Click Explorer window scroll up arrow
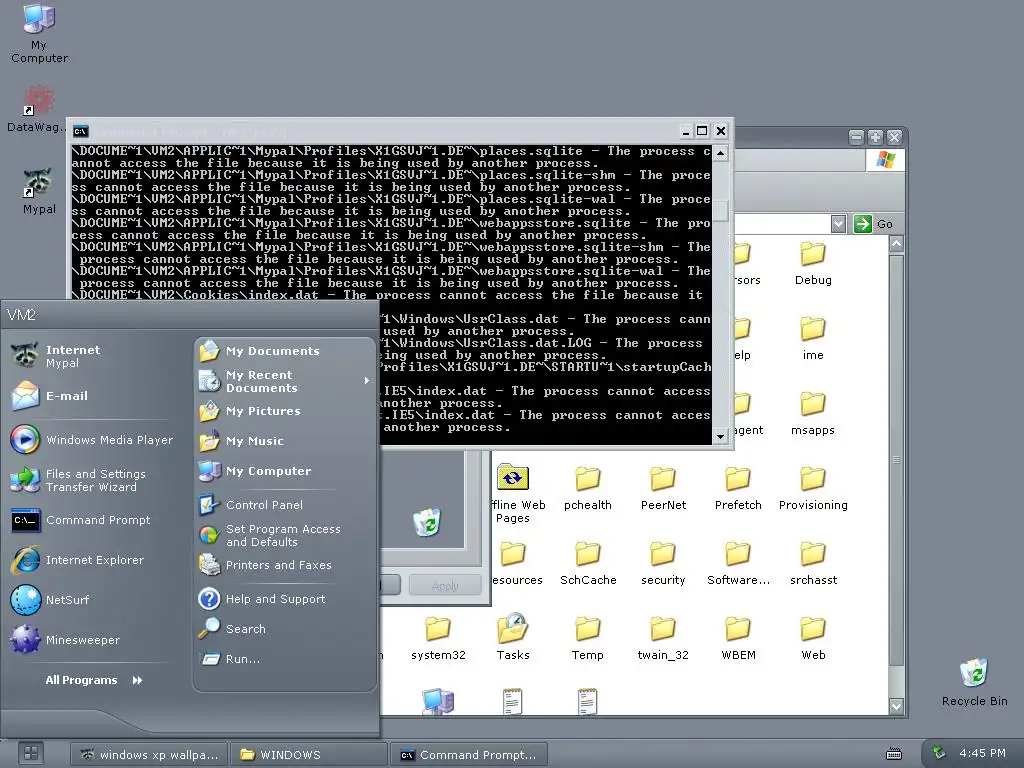The height and width of the screenshot is (768, 1024). (x=896, y=244)
